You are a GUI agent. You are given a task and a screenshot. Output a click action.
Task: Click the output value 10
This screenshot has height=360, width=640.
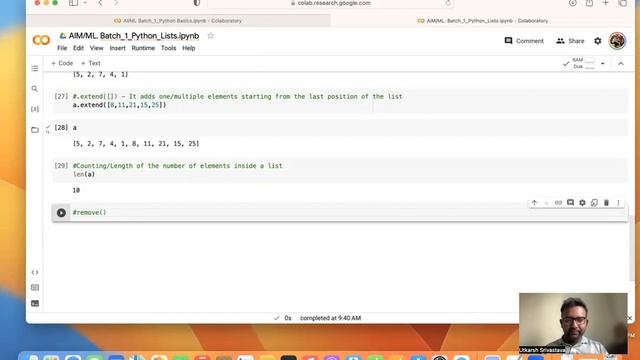tap(76, 190)
